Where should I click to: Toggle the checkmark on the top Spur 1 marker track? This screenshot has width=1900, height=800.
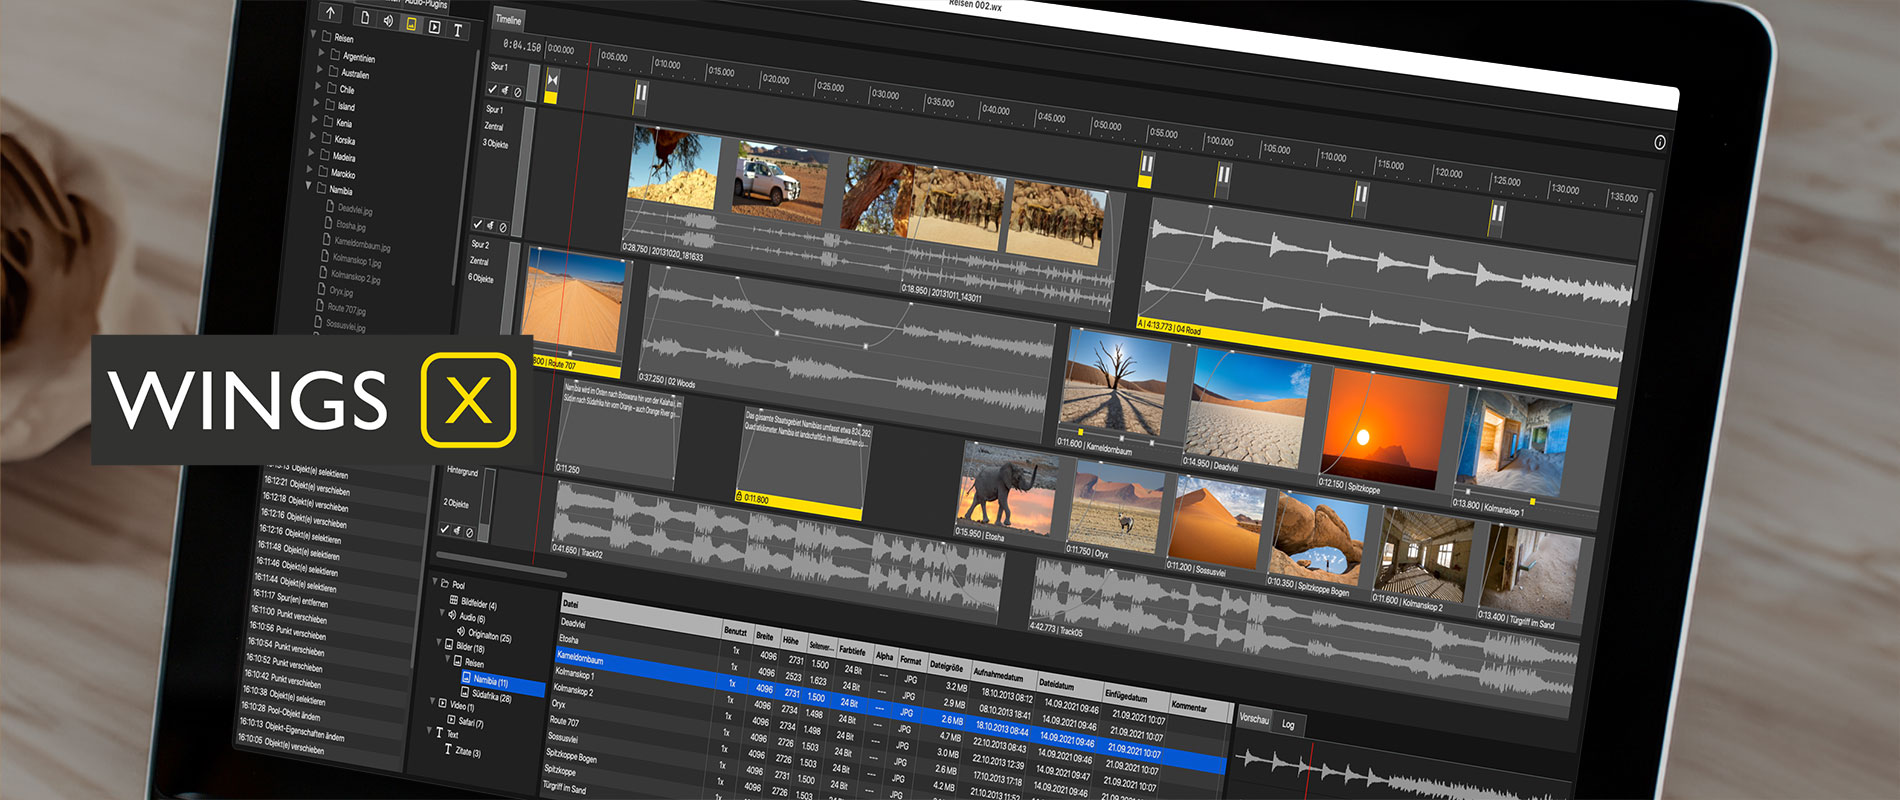[x=492, y=89]
